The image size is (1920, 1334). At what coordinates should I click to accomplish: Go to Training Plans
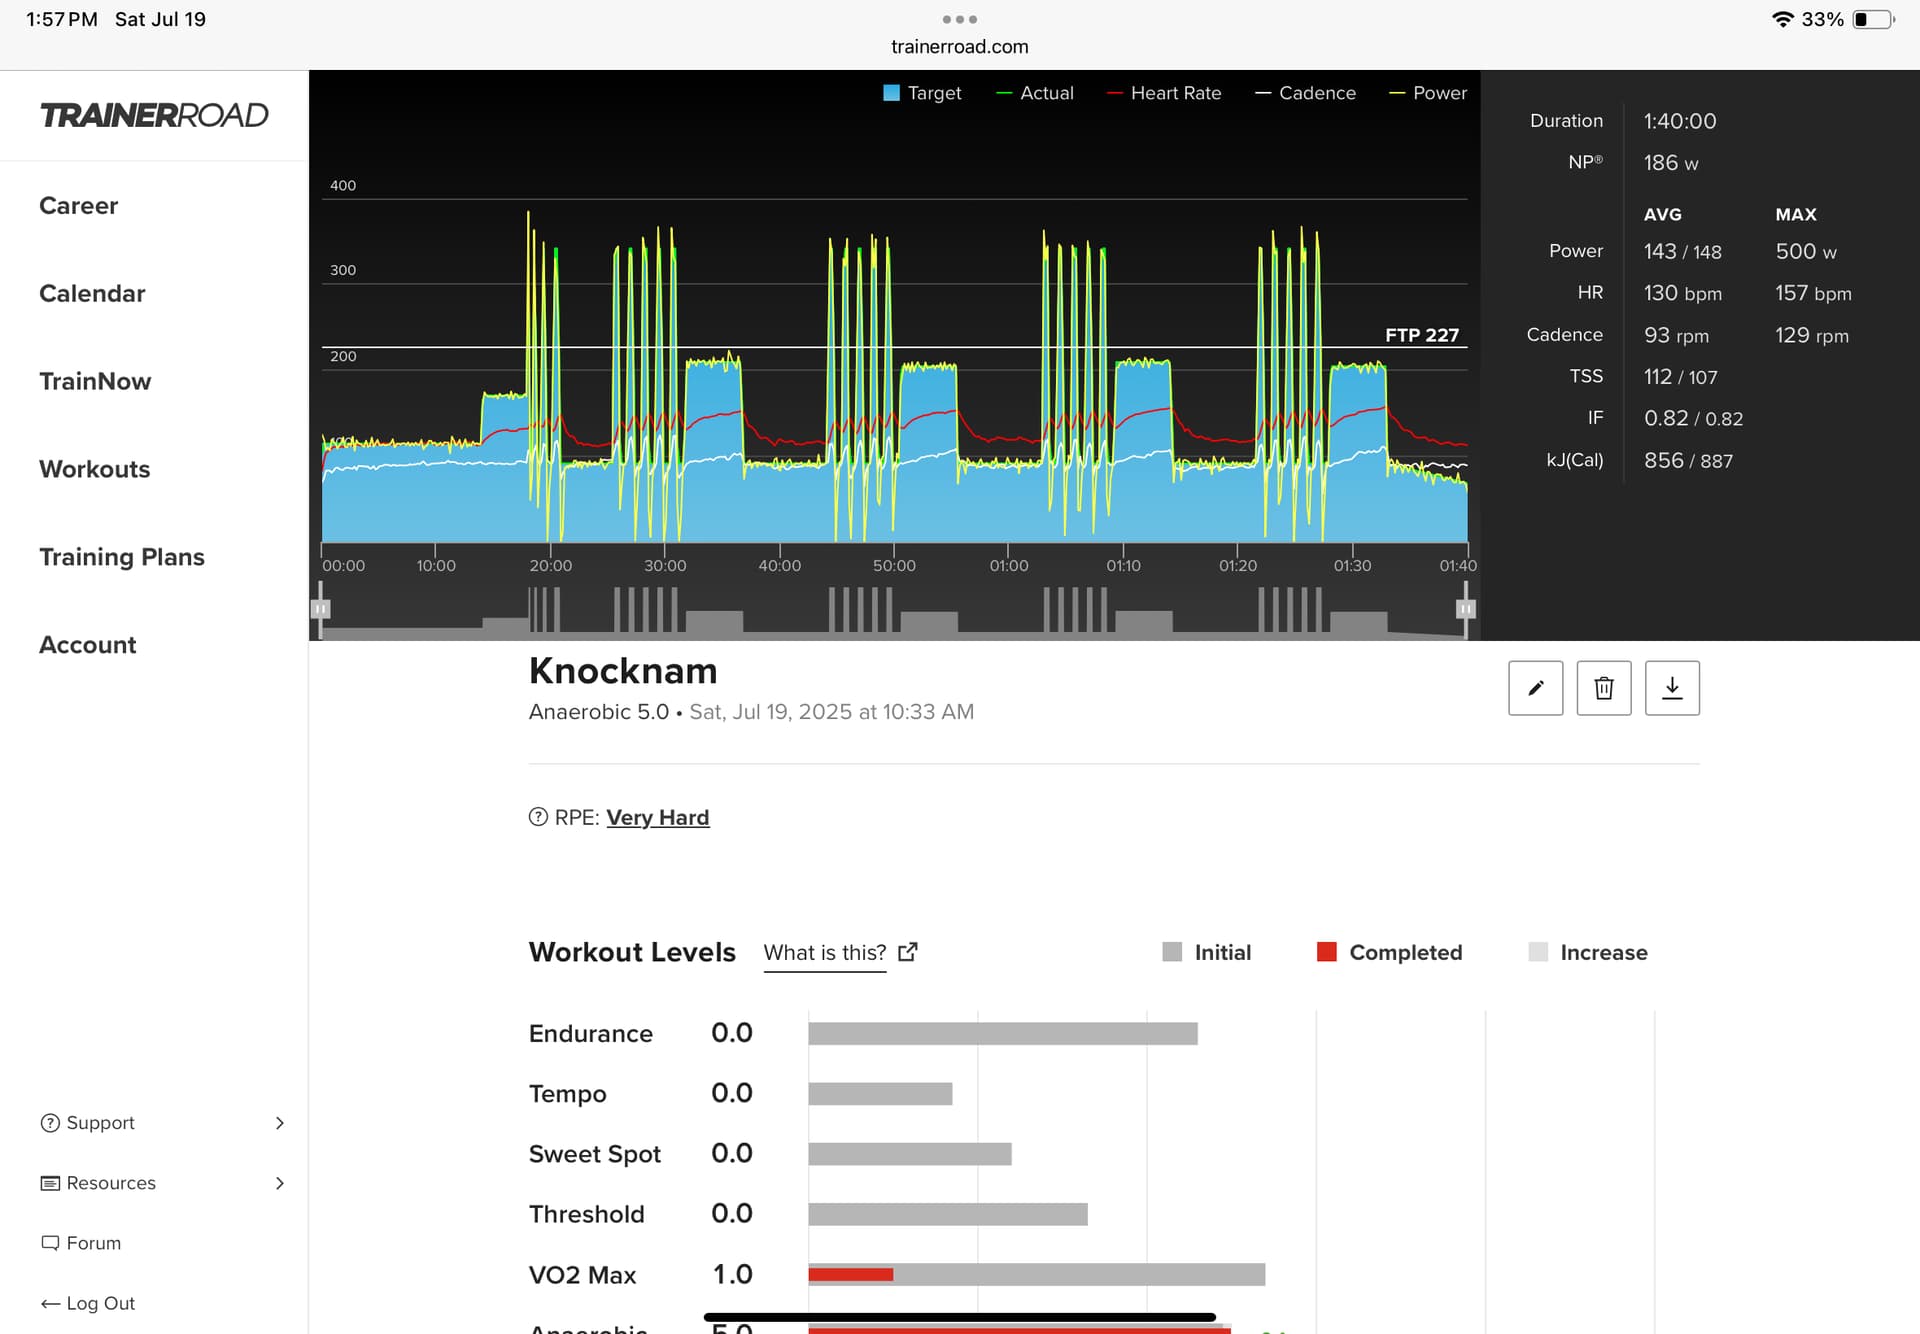[121, 557]
